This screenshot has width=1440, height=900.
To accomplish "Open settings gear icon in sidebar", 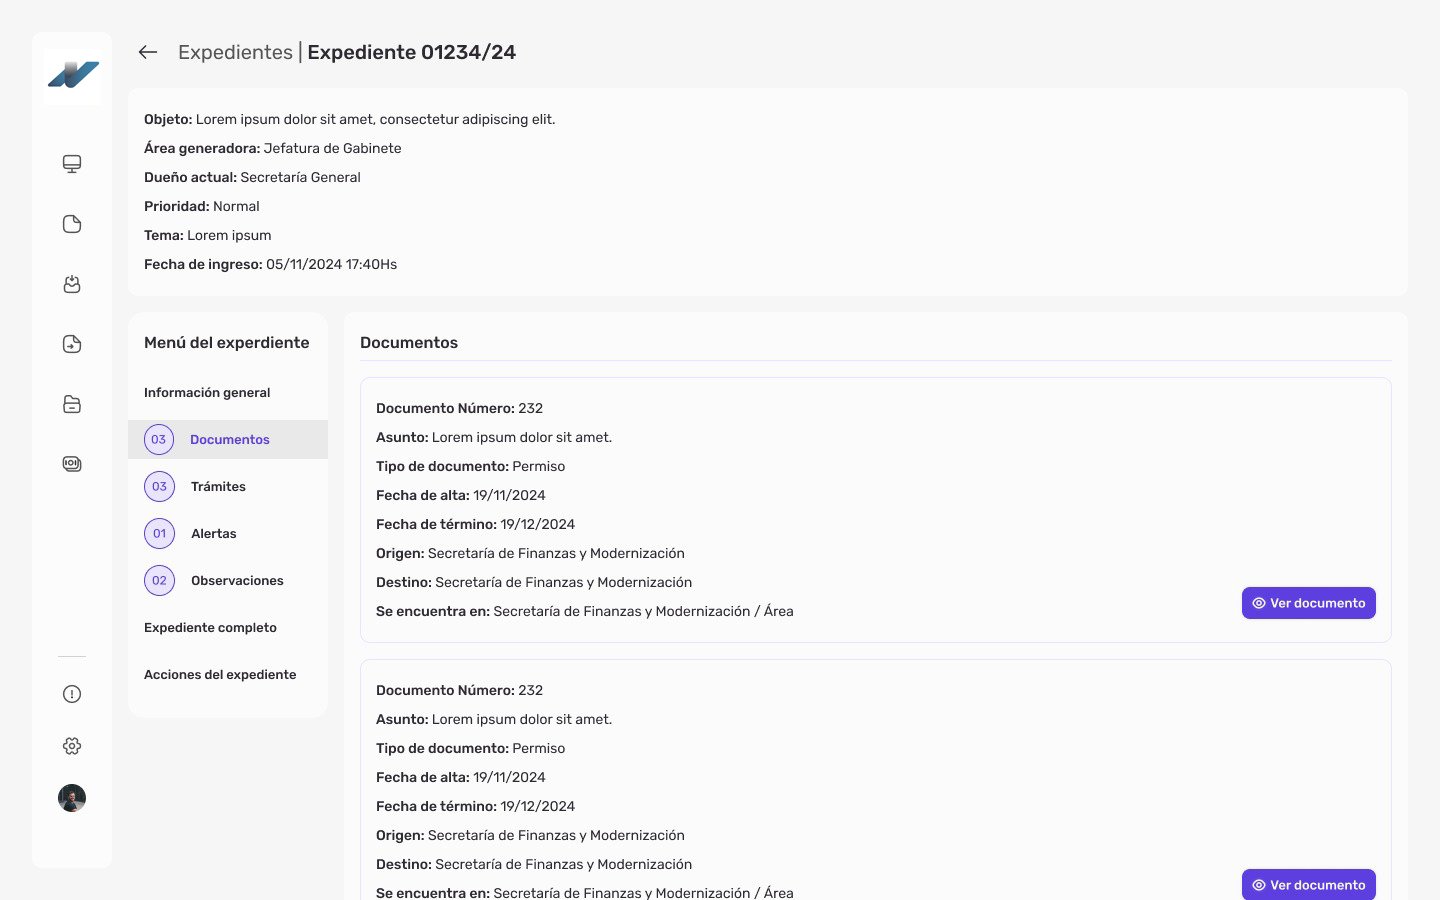I will coord(72,746).
